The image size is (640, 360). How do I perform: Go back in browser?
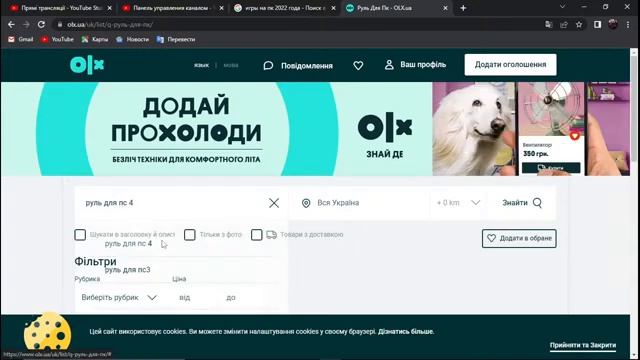tap(11, 24)
